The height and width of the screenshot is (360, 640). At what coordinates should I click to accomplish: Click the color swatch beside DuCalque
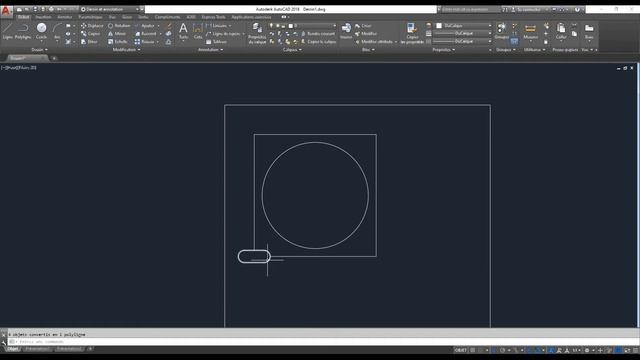pyautogui.click(x=439, y=26)
